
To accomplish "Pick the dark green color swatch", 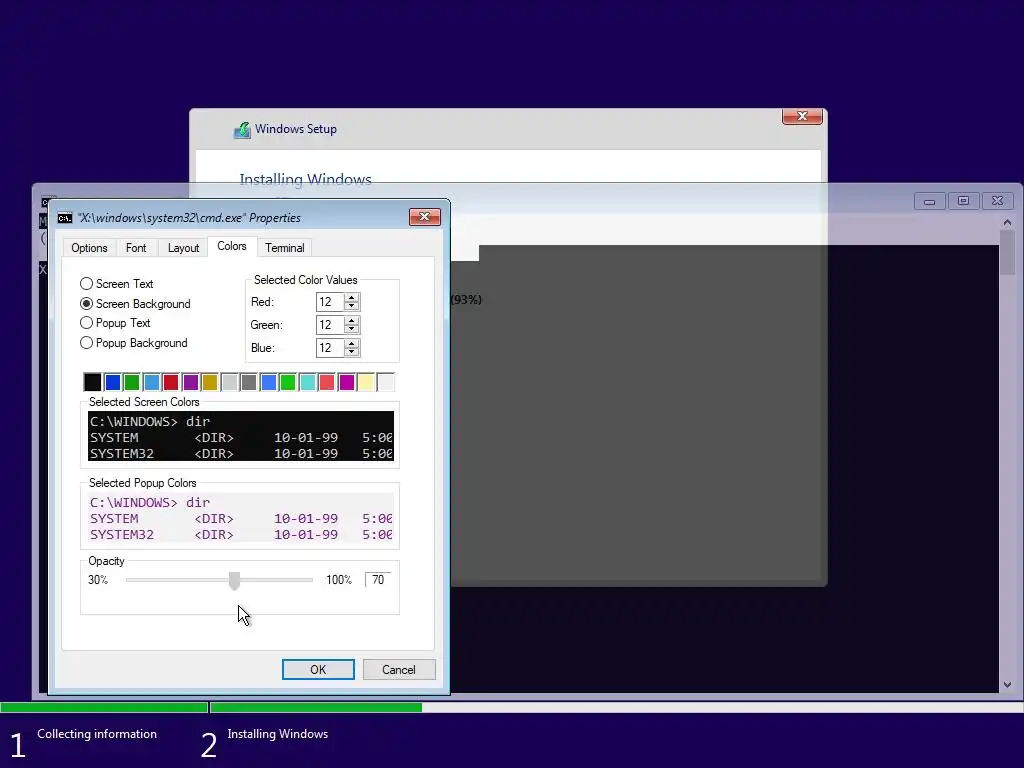I will click(x=132, y=382).
